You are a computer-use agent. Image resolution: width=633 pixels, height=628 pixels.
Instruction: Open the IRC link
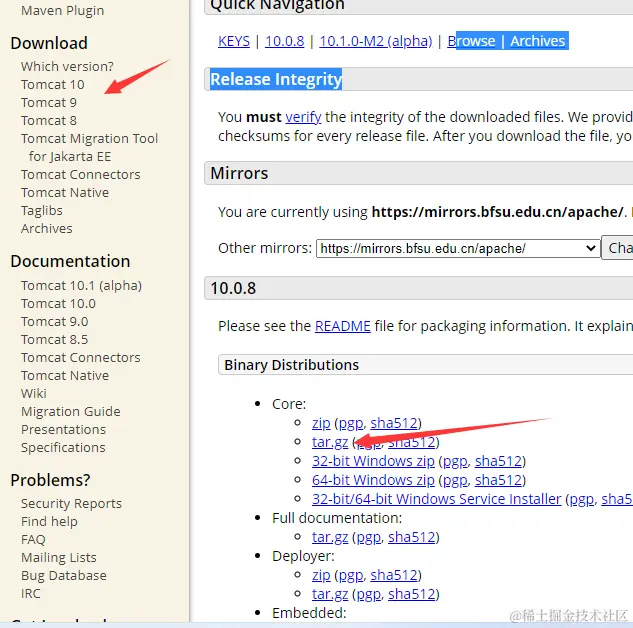(31, 594)
